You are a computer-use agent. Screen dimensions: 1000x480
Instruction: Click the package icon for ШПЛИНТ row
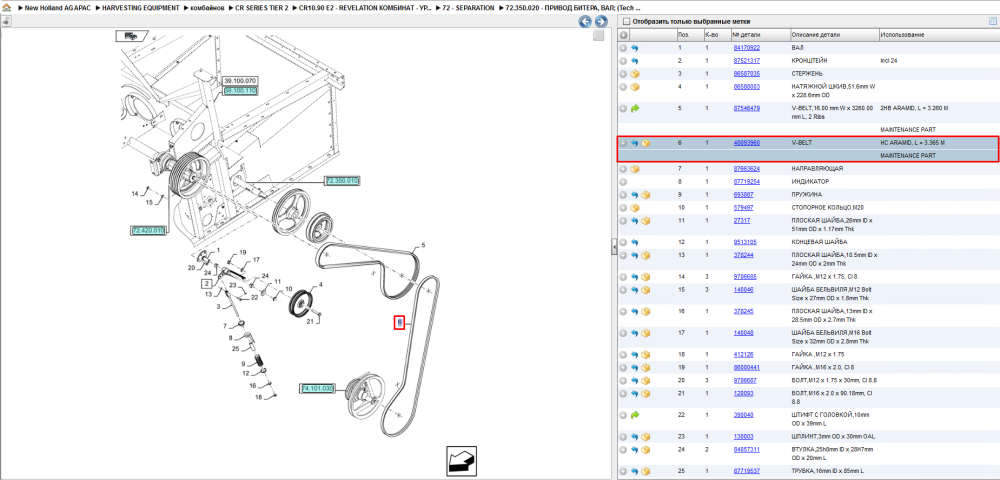645,437
